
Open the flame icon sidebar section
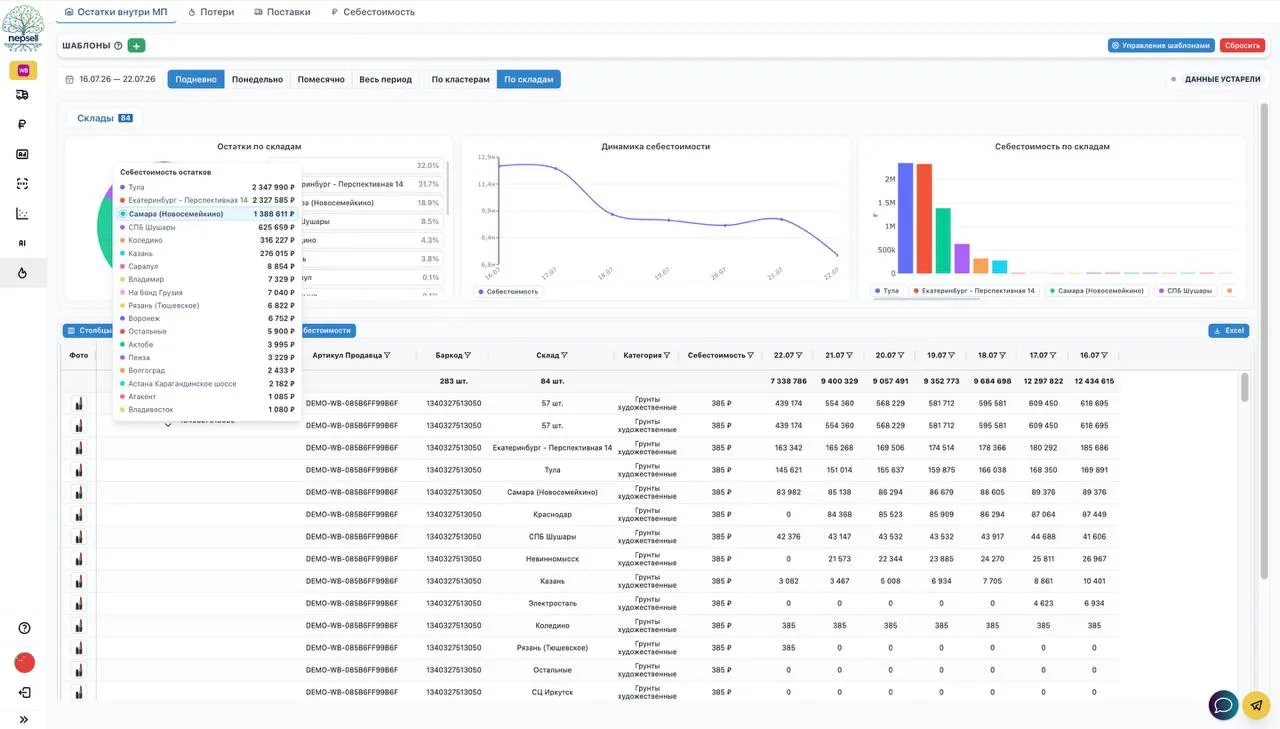tap(23, 273)
